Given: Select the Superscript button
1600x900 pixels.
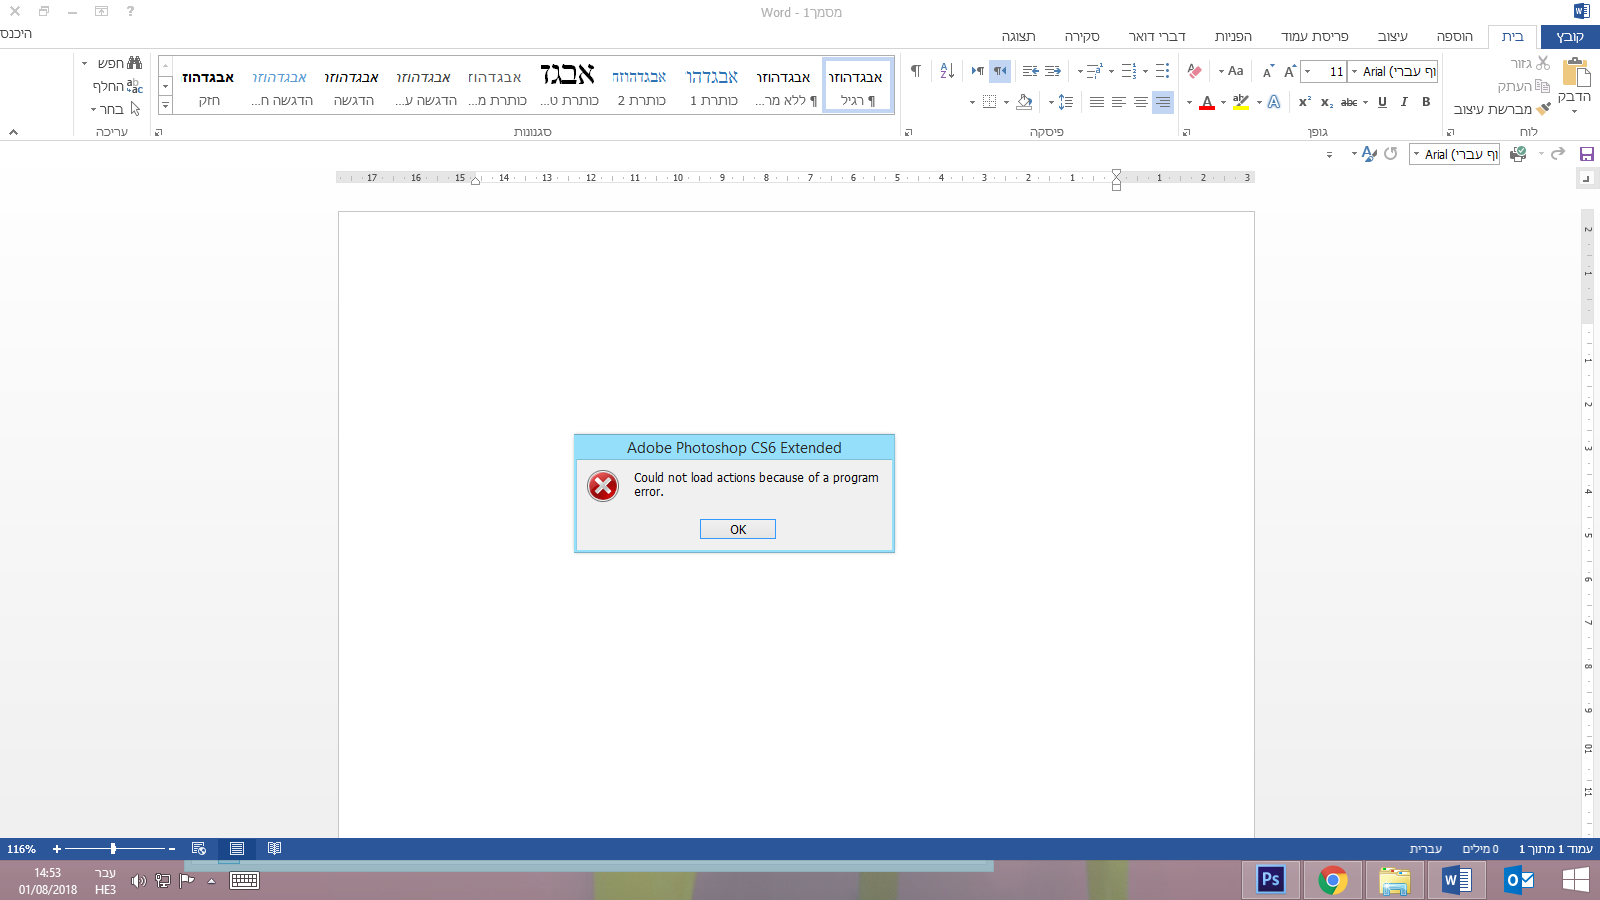Looking at the screenshot, I should pyautogui.click(x=1304, y=102).
